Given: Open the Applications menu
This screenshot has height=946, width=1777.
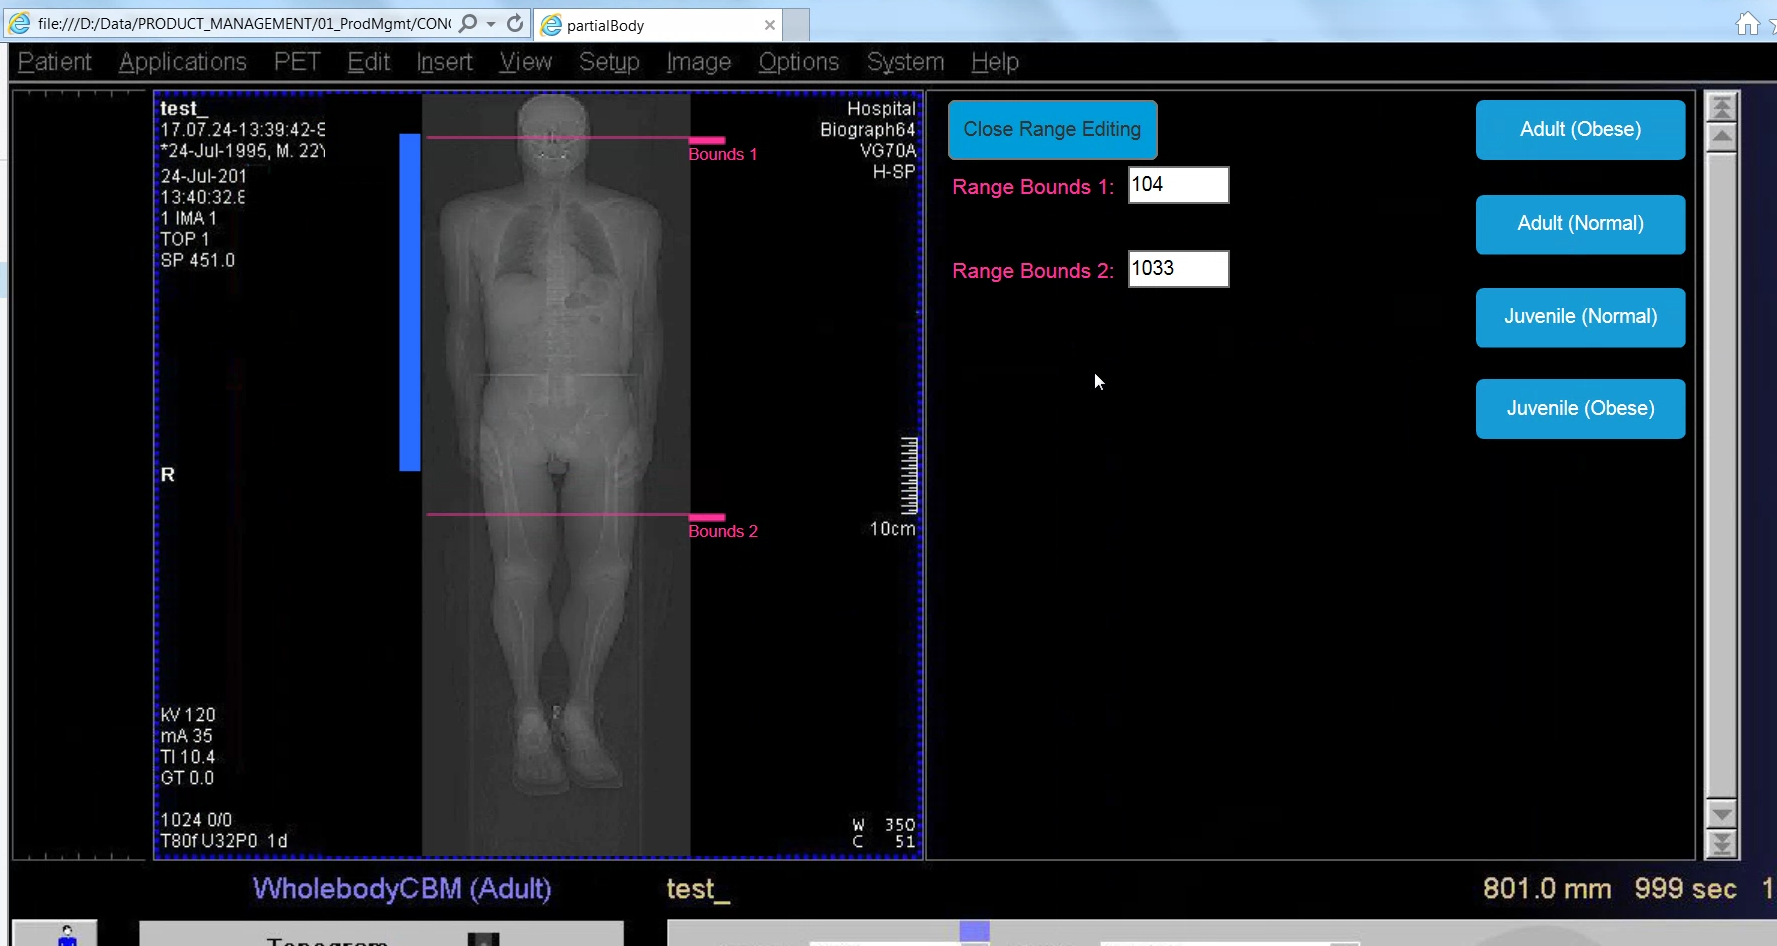Looking at the screenshot, I should pyautogui.click(x=183, y=62).
